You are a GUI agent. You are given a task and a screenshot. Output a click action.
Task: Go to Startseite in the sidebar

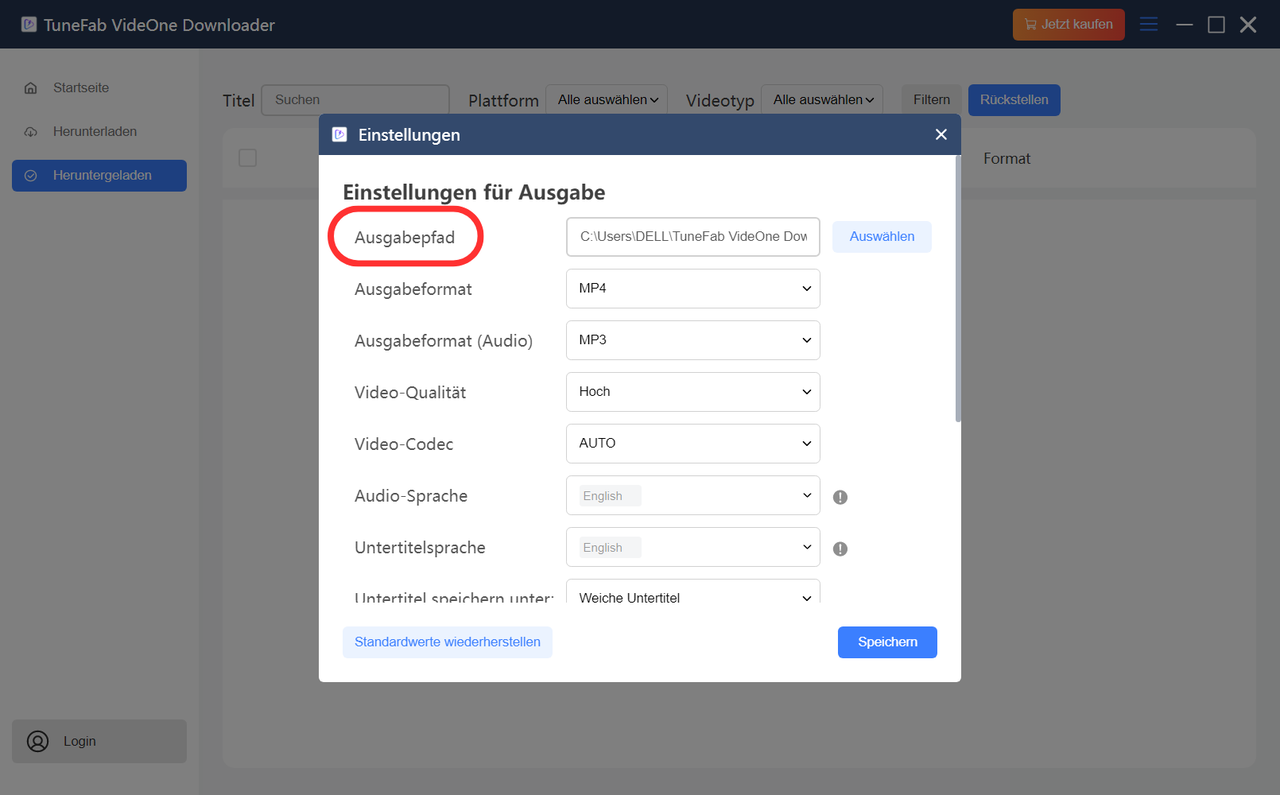click(x=99, y=88)
